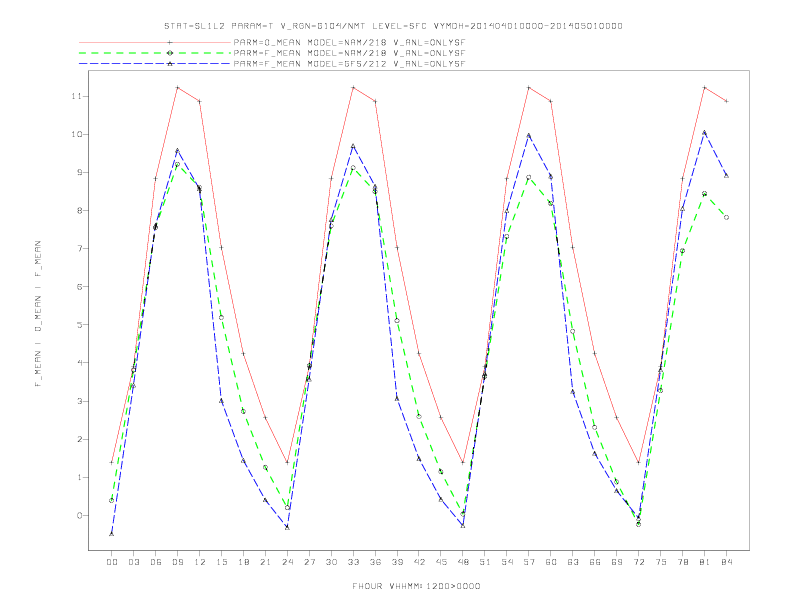792x612 pixels.
Task: Click x-axis tick label 39
Action: pyautogui.click(x=397, y=562)
